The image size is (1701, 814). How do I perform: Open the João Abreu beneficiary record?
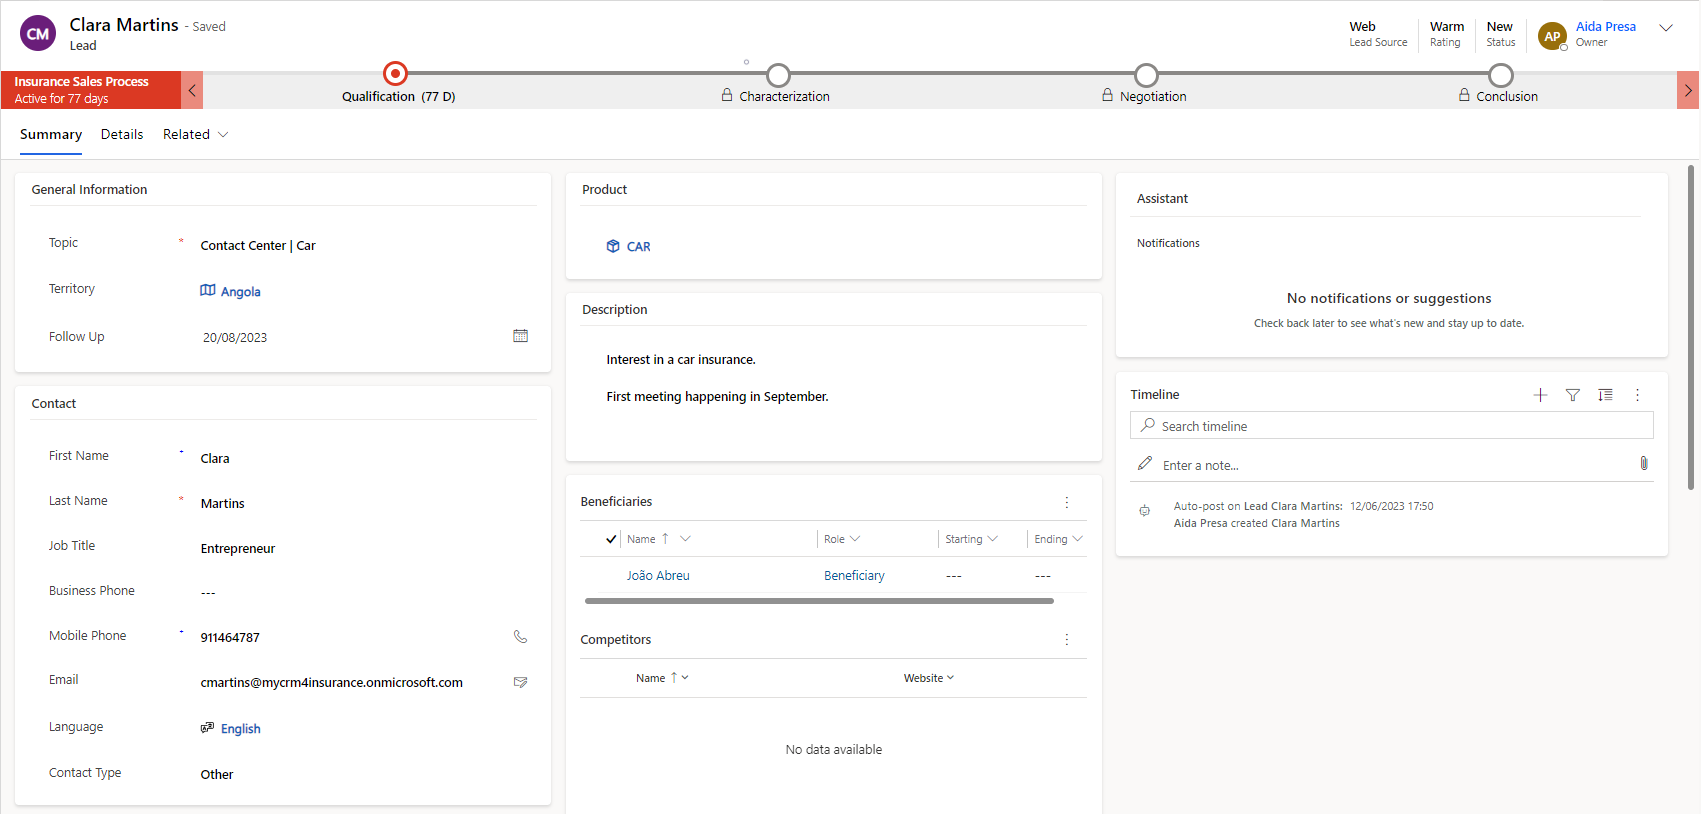658,576
